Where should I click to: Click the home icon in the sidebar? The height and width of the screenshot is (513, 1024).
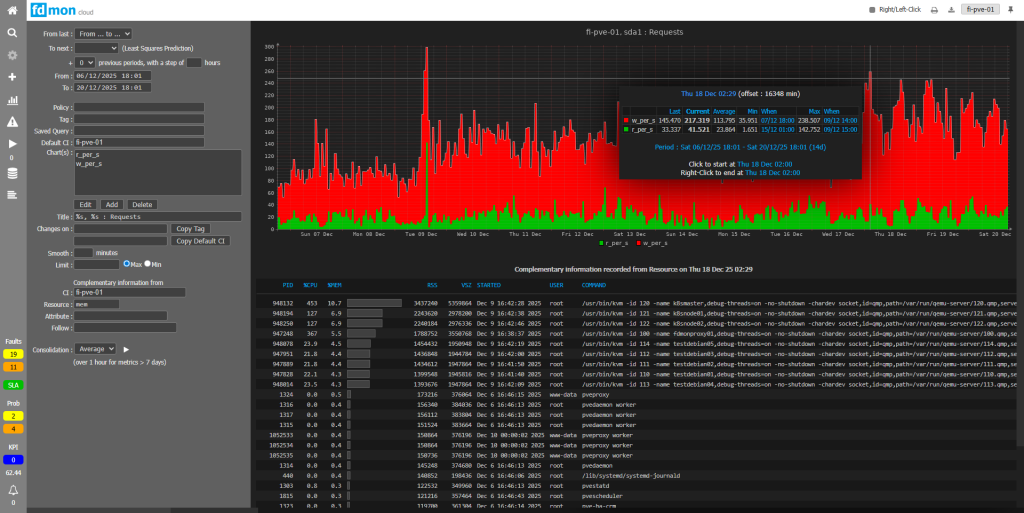tap(12, 10)
